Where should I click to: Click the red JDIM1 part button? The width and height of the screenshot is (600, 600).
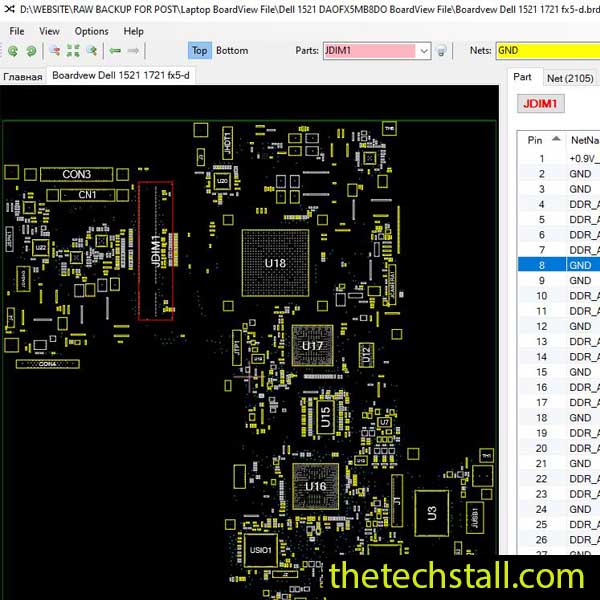[x=540, y=104]
